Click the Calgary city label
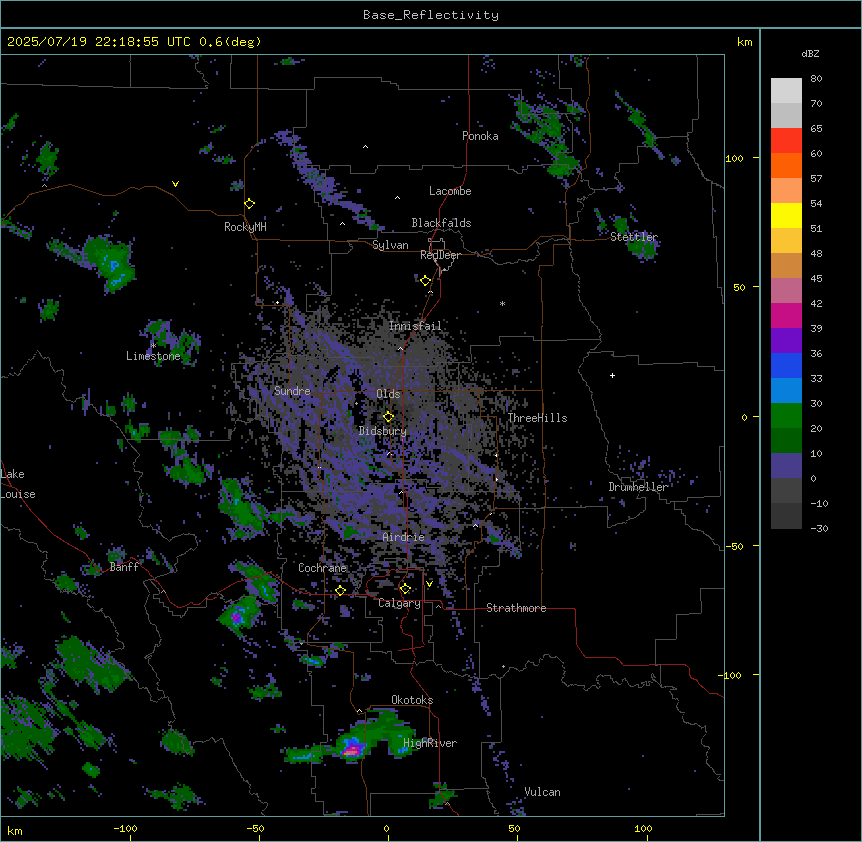The height and width of the screenshot is (842, 862). pyautogui.click(x=399, y=603)
